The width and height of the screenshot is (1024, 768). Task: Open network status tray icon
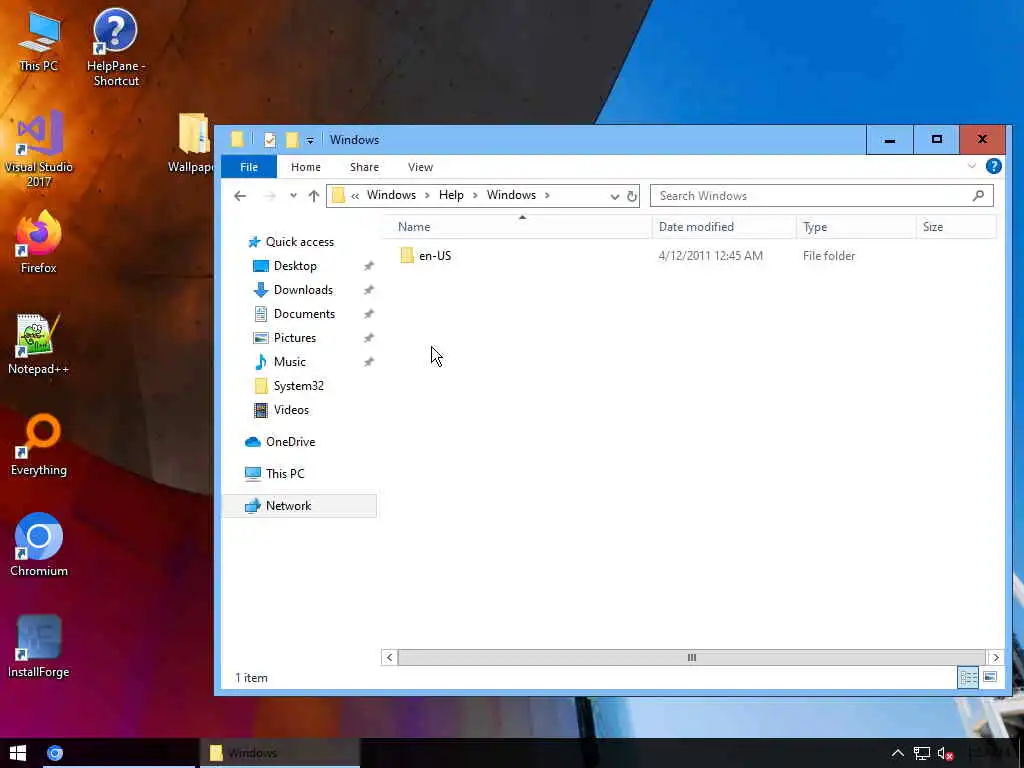(x=921, y=754)
